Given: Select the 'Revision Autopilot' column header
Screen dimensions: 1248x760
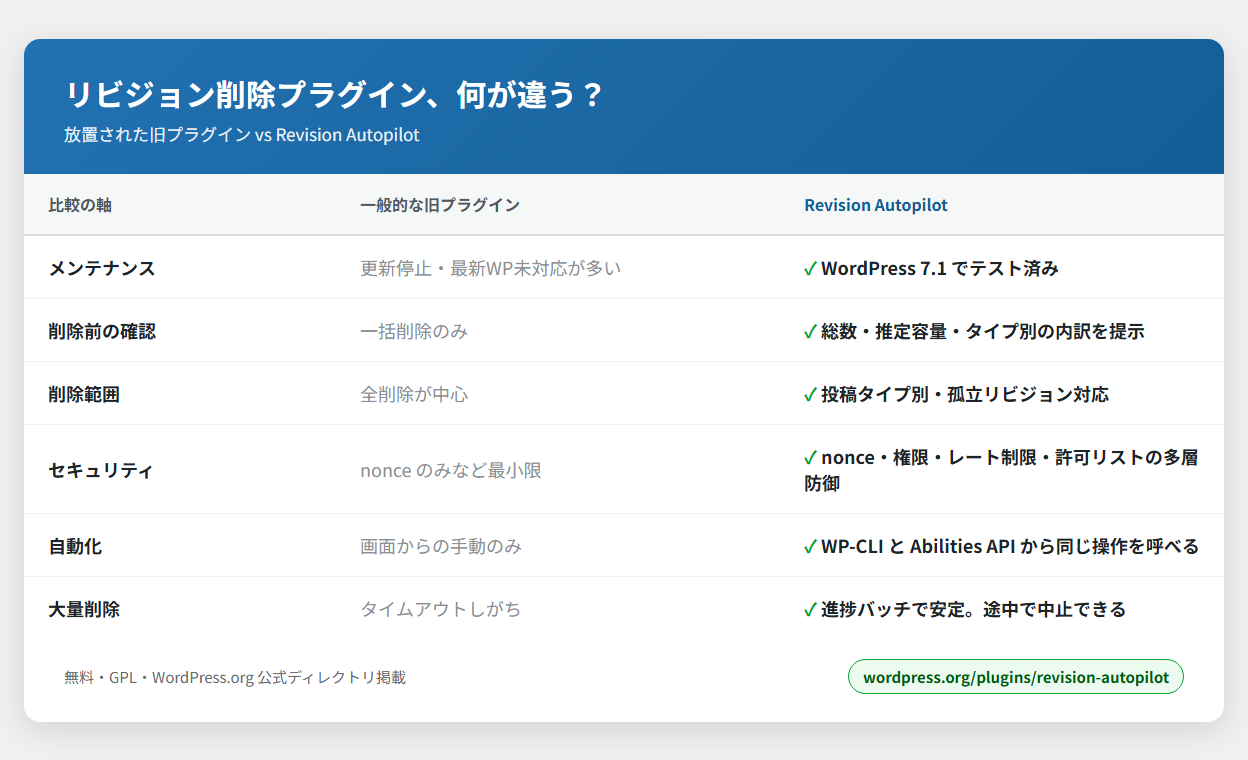Looking at the screenshot, I should [x=876, y=205].
